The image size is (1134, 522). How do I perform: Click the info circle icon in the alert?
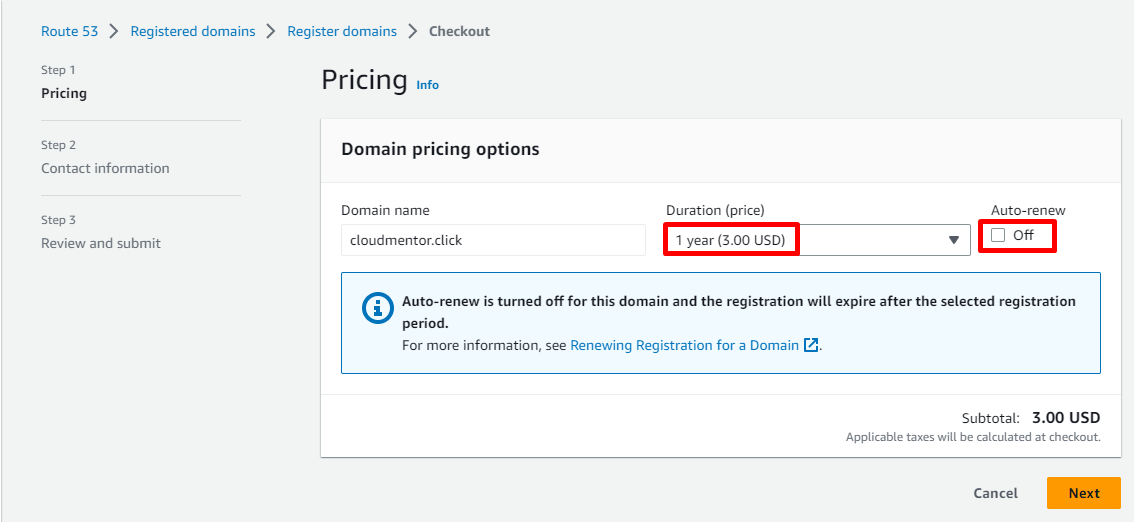coord(377,308)
